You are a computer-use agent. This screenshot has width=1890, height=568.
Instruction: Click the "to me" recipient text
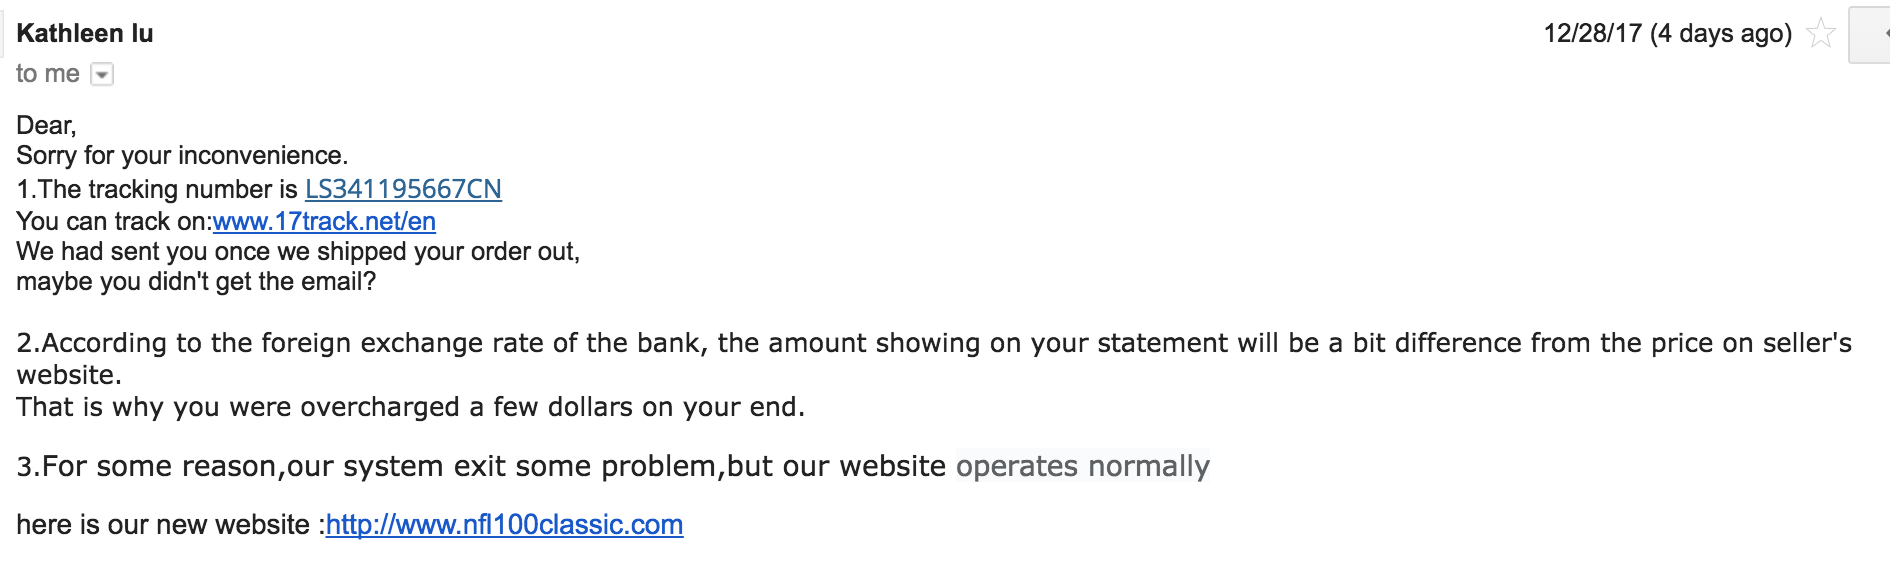pyautogui.click(x=48, y=74)
